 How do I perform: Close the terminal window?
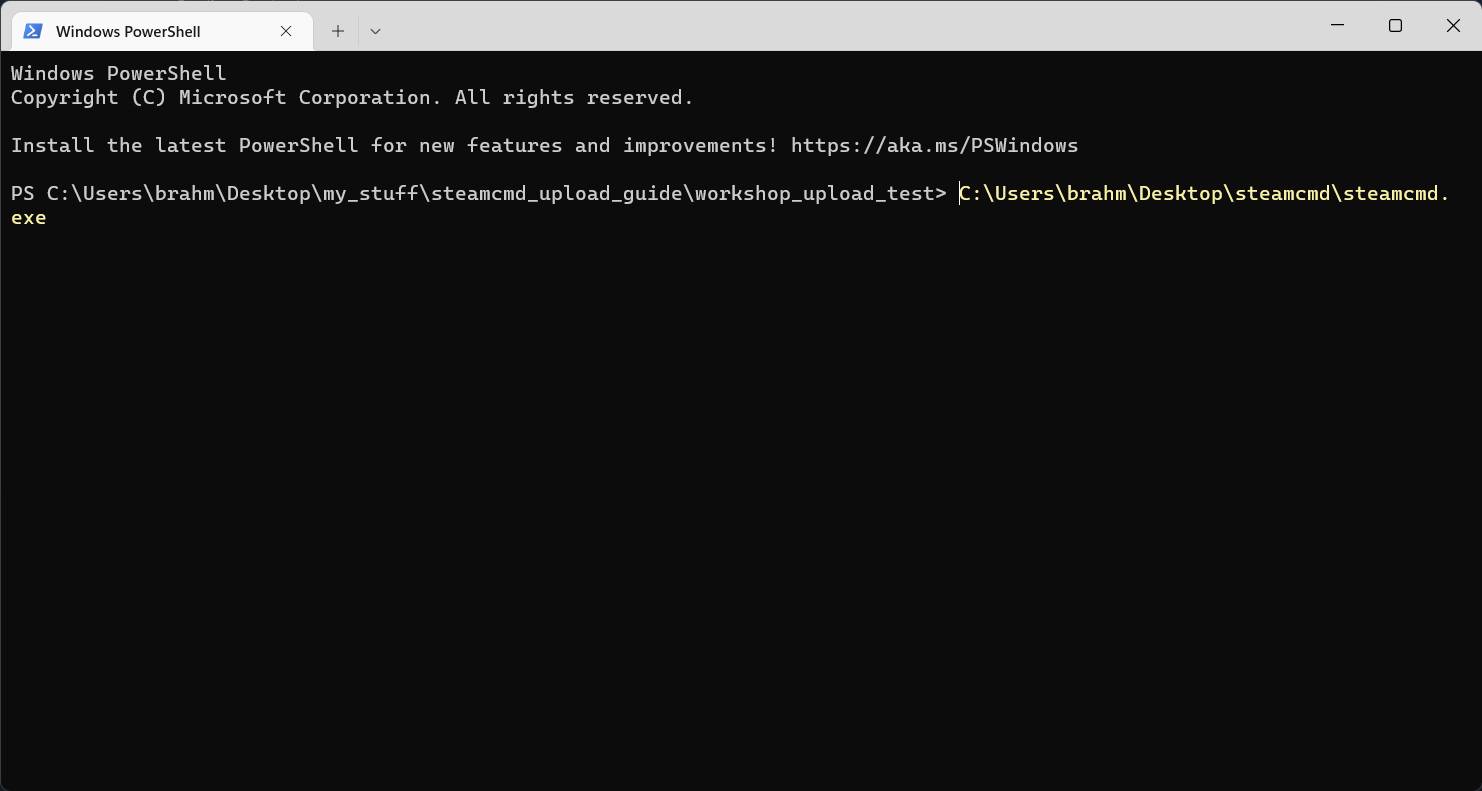click(x=1453, y=26)
